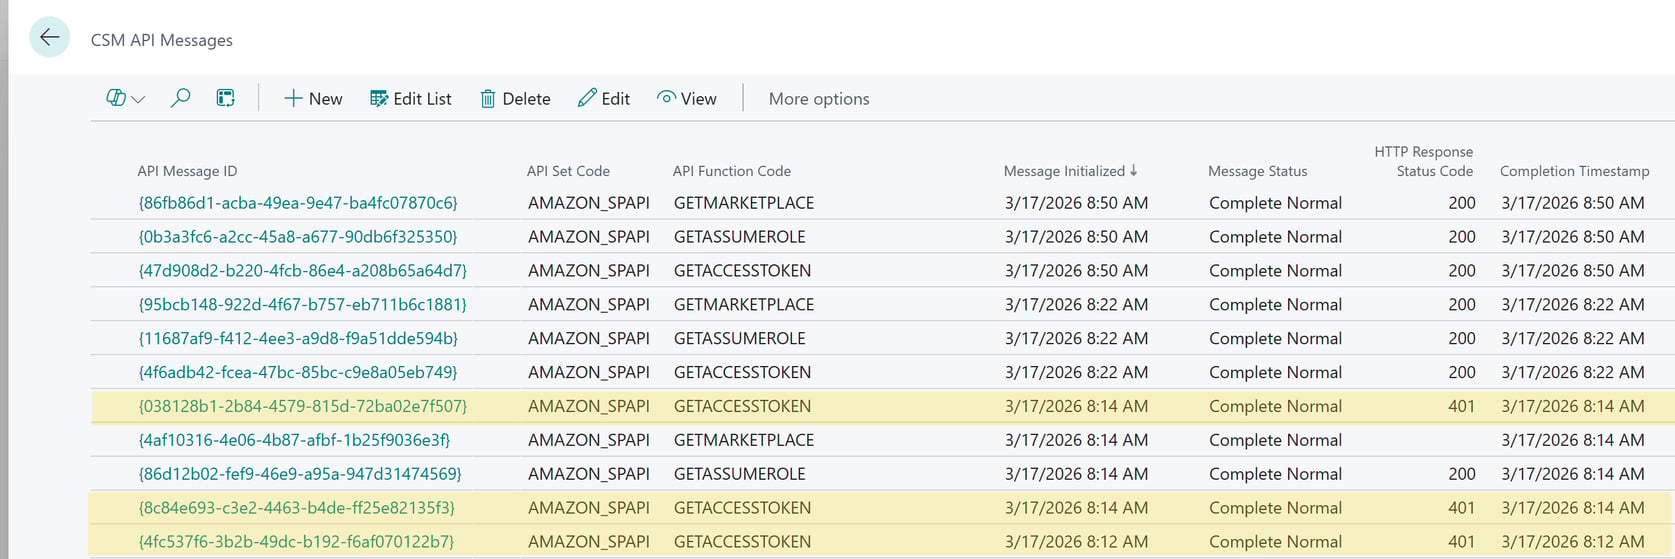Image resolution: width=1675 pixels, height=559 pixels.
Task: Click 401 status code in 4fc537f6 row
Action: click(x=1461, y=542)
